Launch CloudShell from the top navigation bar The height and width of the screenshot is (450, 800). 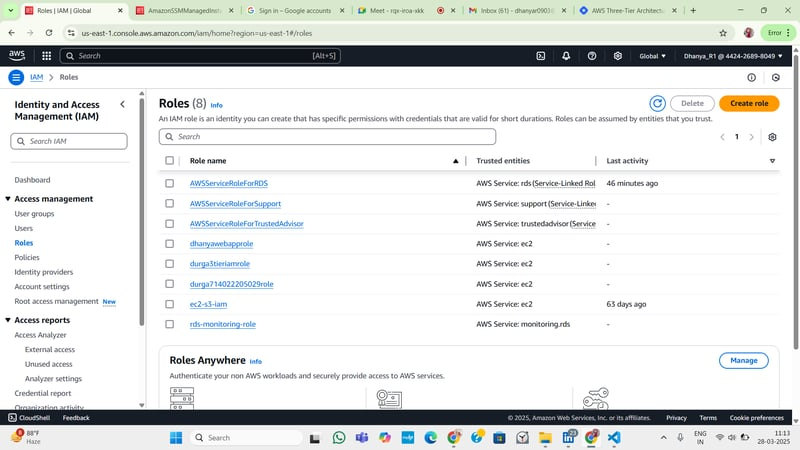tap(541, 56)
